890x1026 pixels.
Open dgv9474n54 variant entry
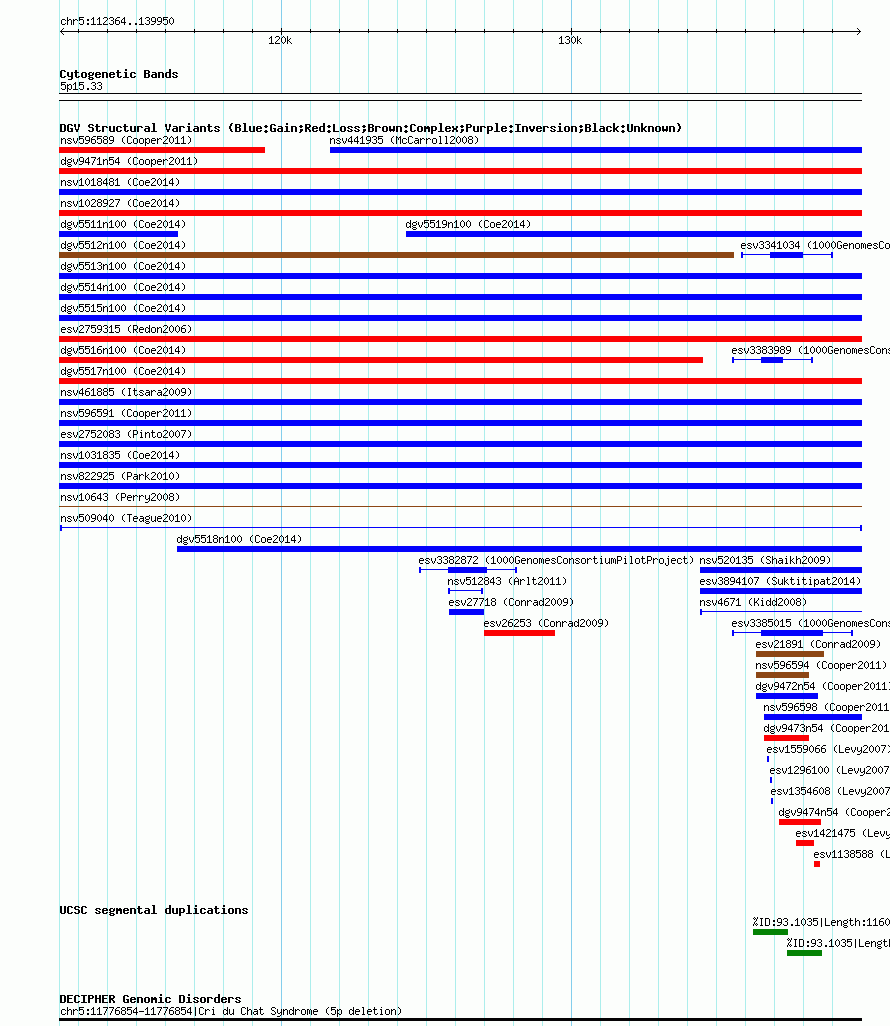834,811
